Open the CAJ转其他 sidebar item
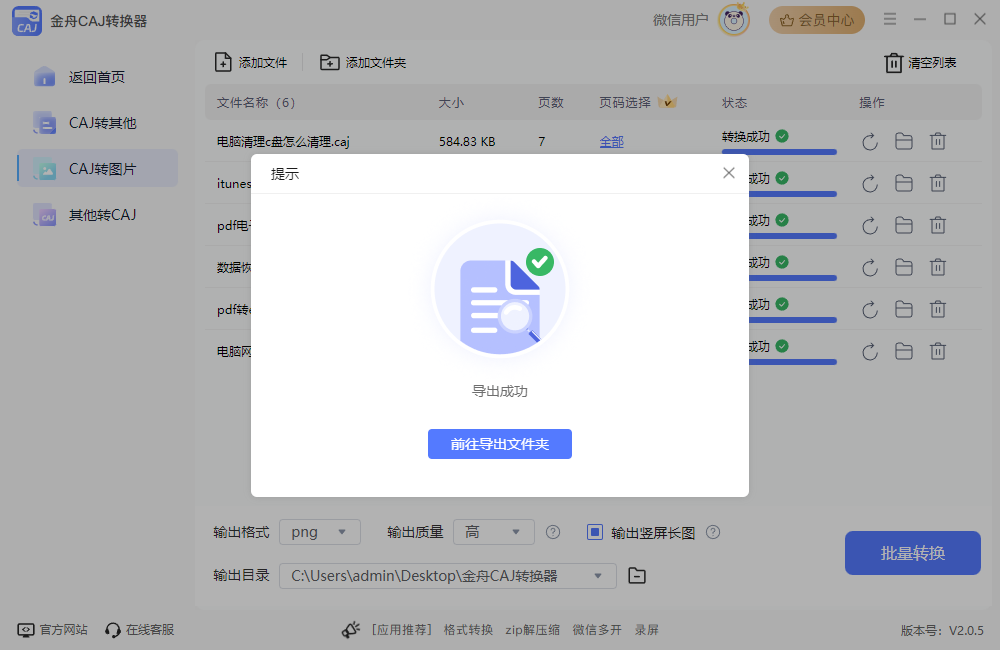 coord(97,123)
